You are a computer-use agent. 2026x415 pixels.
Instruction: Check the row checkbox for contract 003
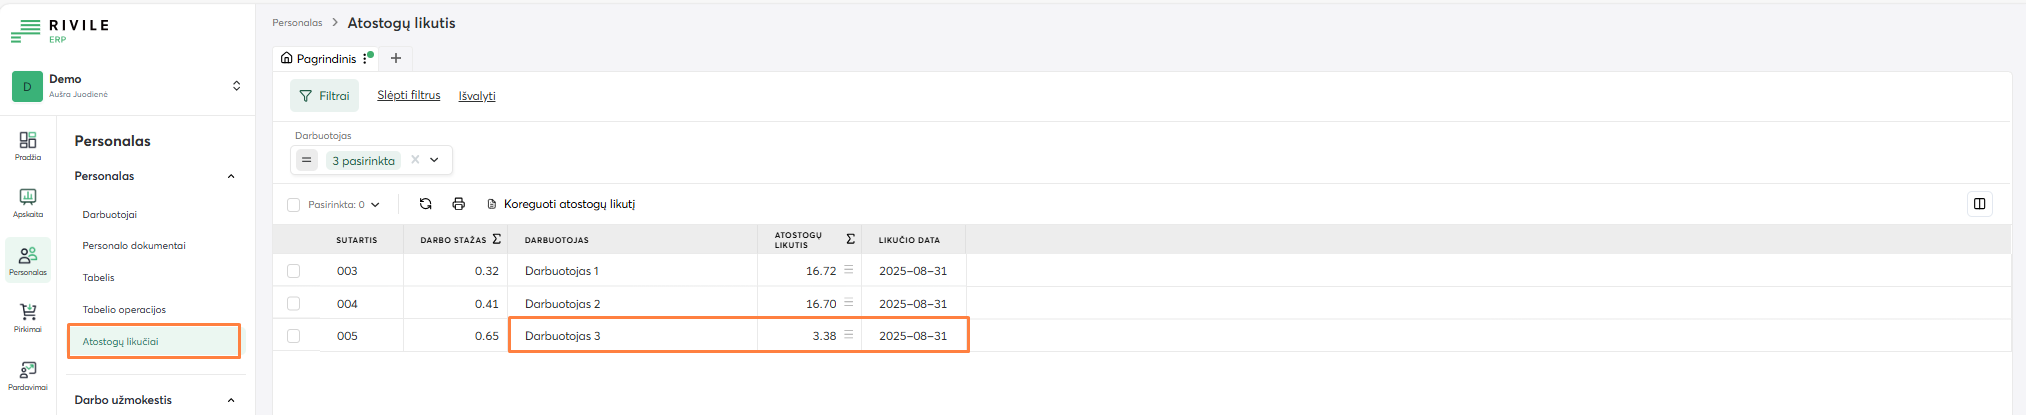293,271
